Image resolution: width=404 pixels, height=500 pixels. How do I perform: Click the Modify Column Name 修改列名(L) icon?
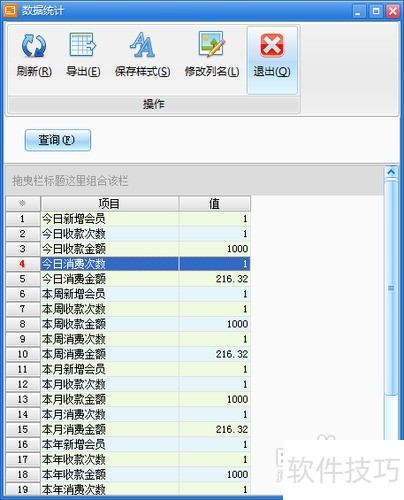pos(212,44)
